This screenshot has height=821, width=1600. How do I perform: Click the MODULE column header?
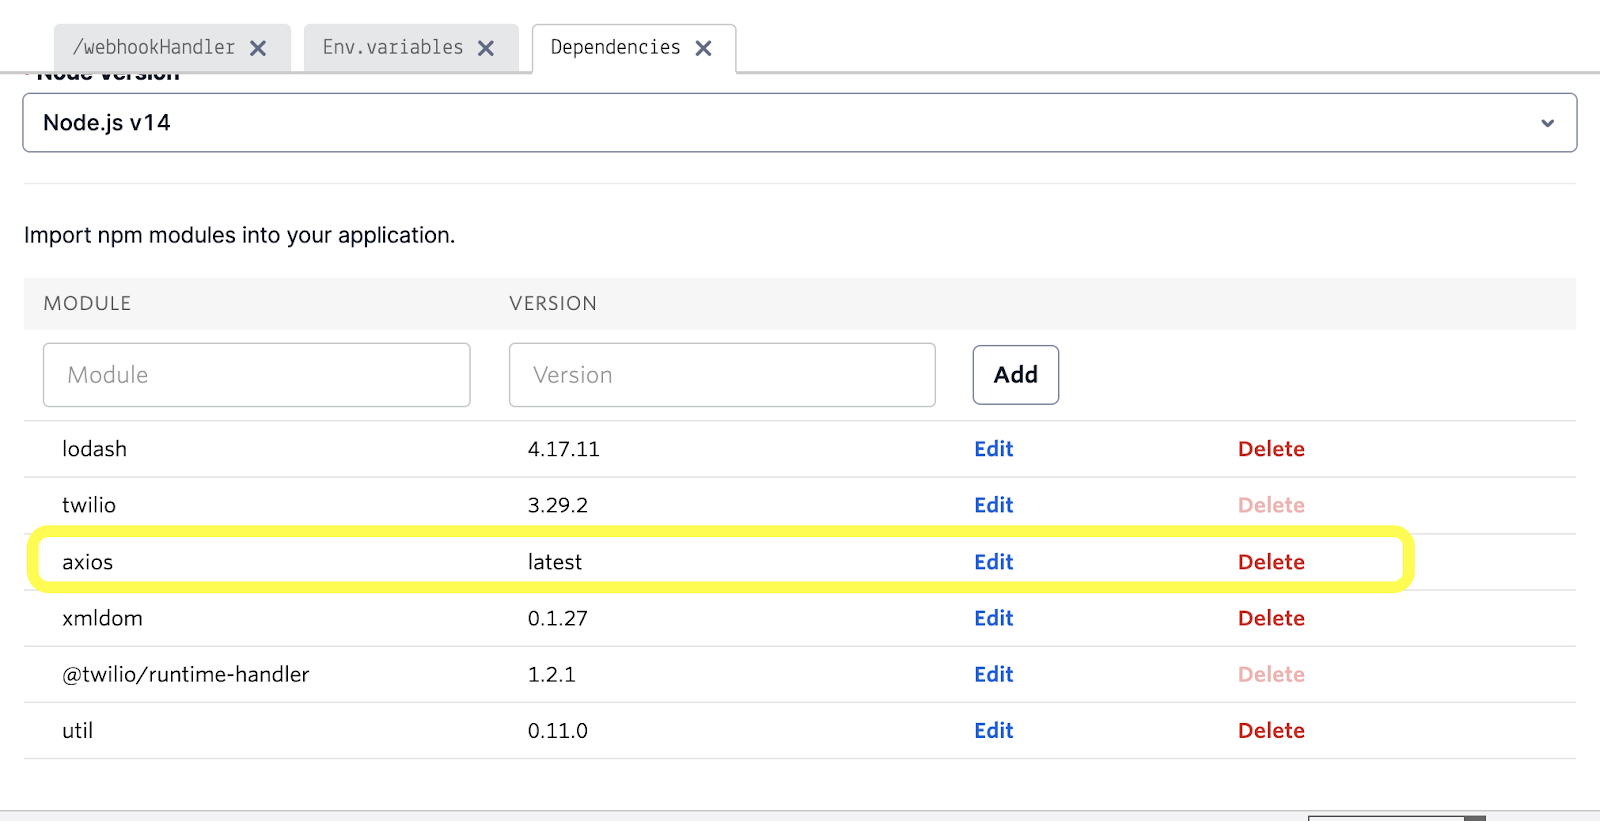[x=87, y=303]
